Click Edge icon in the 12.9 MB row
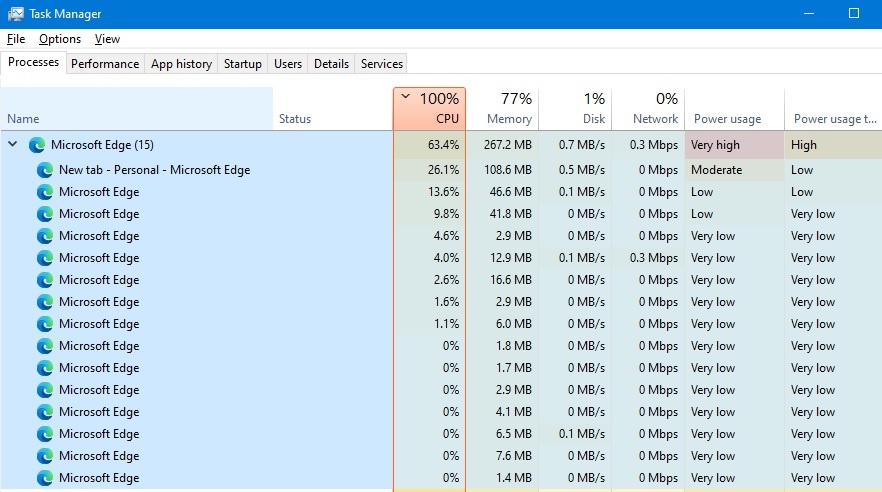This screenshot has height=492, width=882. pos(44,258)
